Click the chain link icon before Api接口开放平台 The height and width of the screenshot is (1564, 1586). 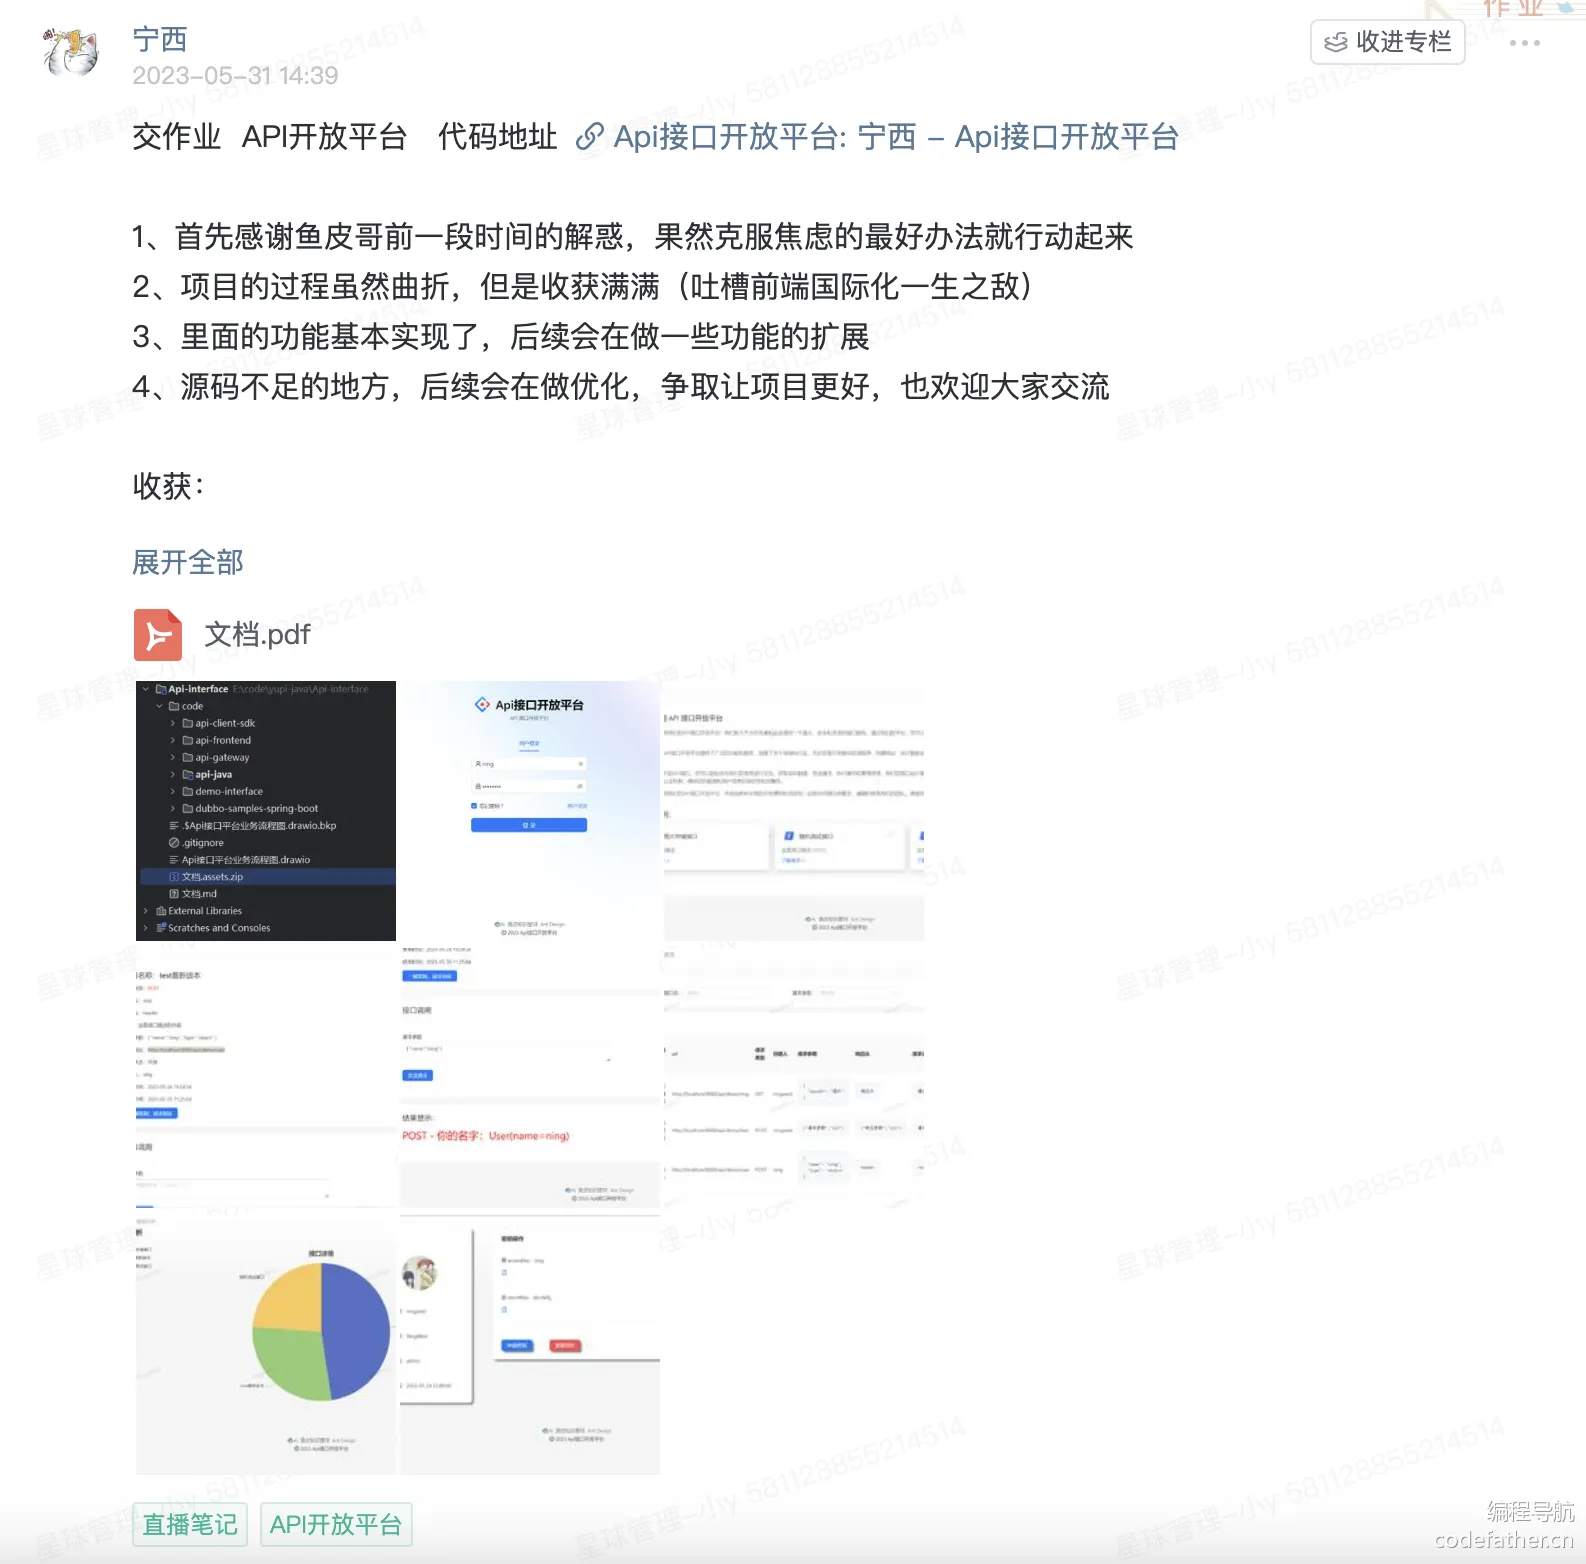(x=590, y=137)
